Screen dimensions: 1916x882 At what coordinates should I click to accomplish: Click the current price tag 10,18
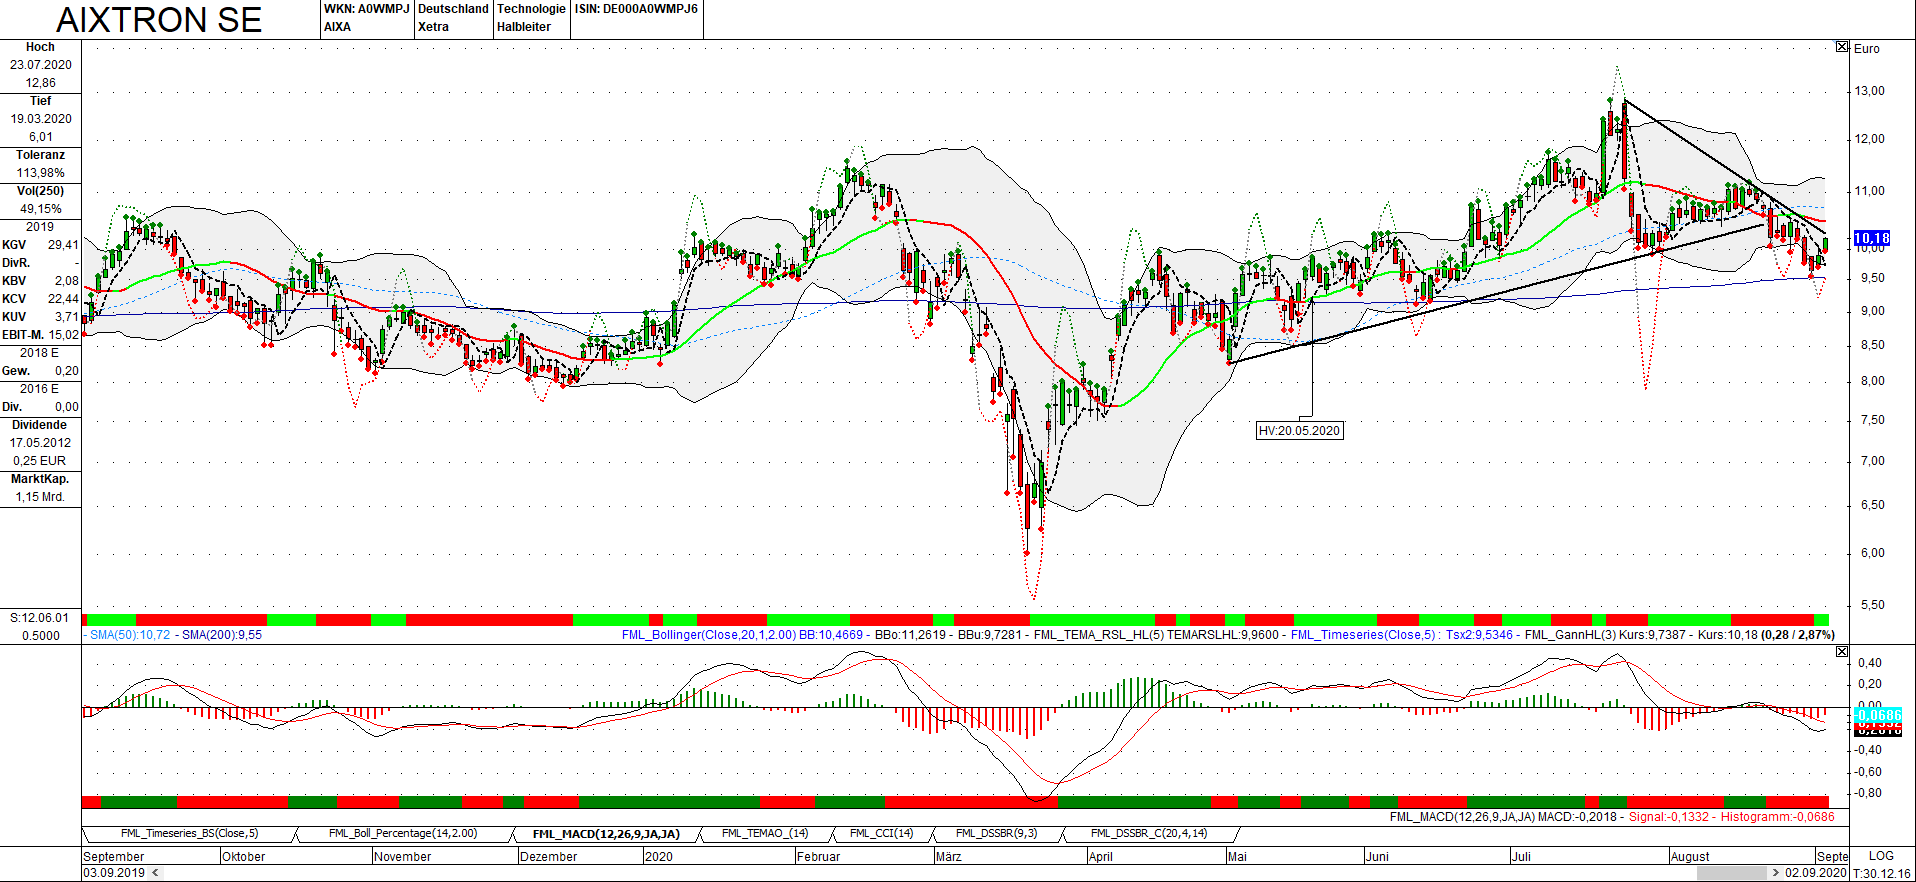(1872, 238)
